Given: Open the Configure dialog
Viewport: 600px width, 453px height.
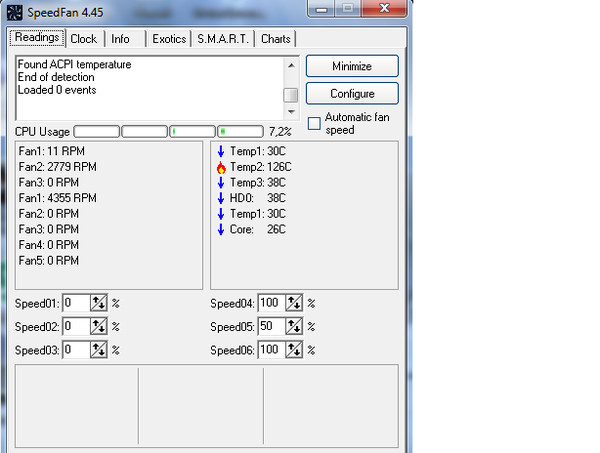Looking at the screenshot, I should [352, 94].
